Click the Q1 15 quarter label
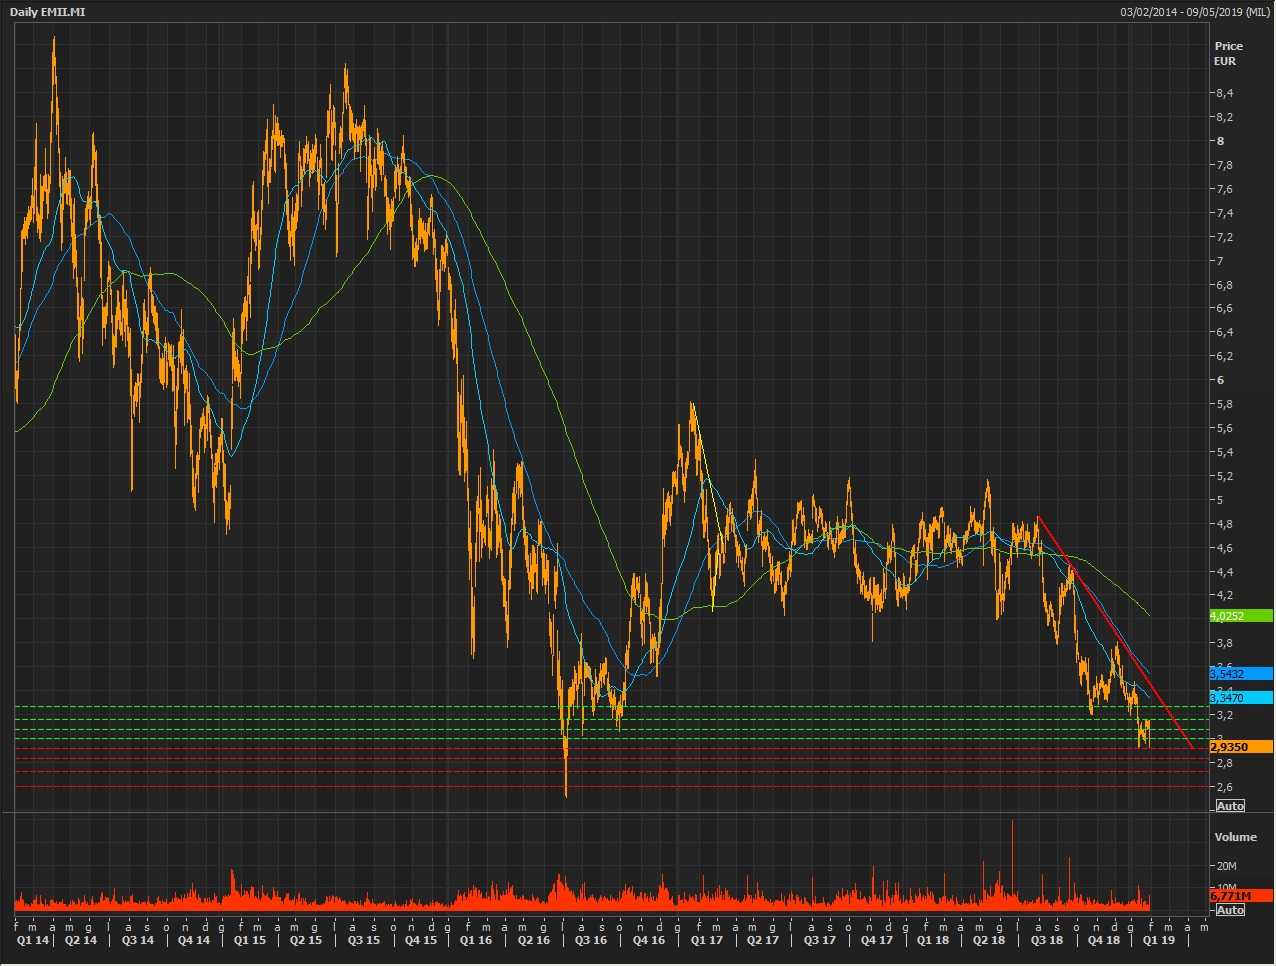The image size is (1276, 966). pos(250,940)
